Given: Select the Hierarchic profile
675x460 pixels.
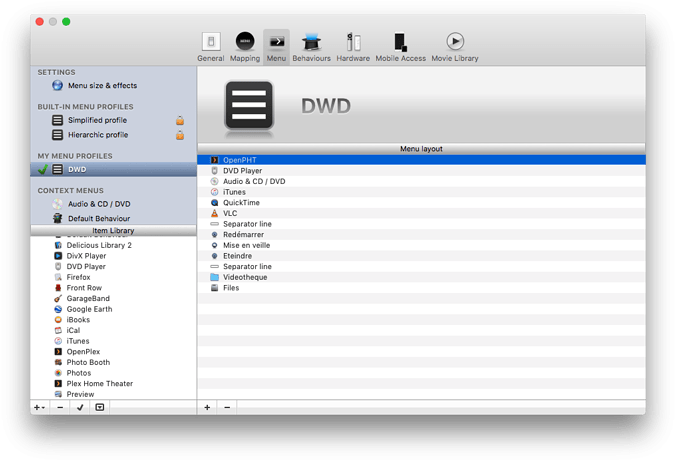Looking at the screenshot, I should [x=113, y=135].
